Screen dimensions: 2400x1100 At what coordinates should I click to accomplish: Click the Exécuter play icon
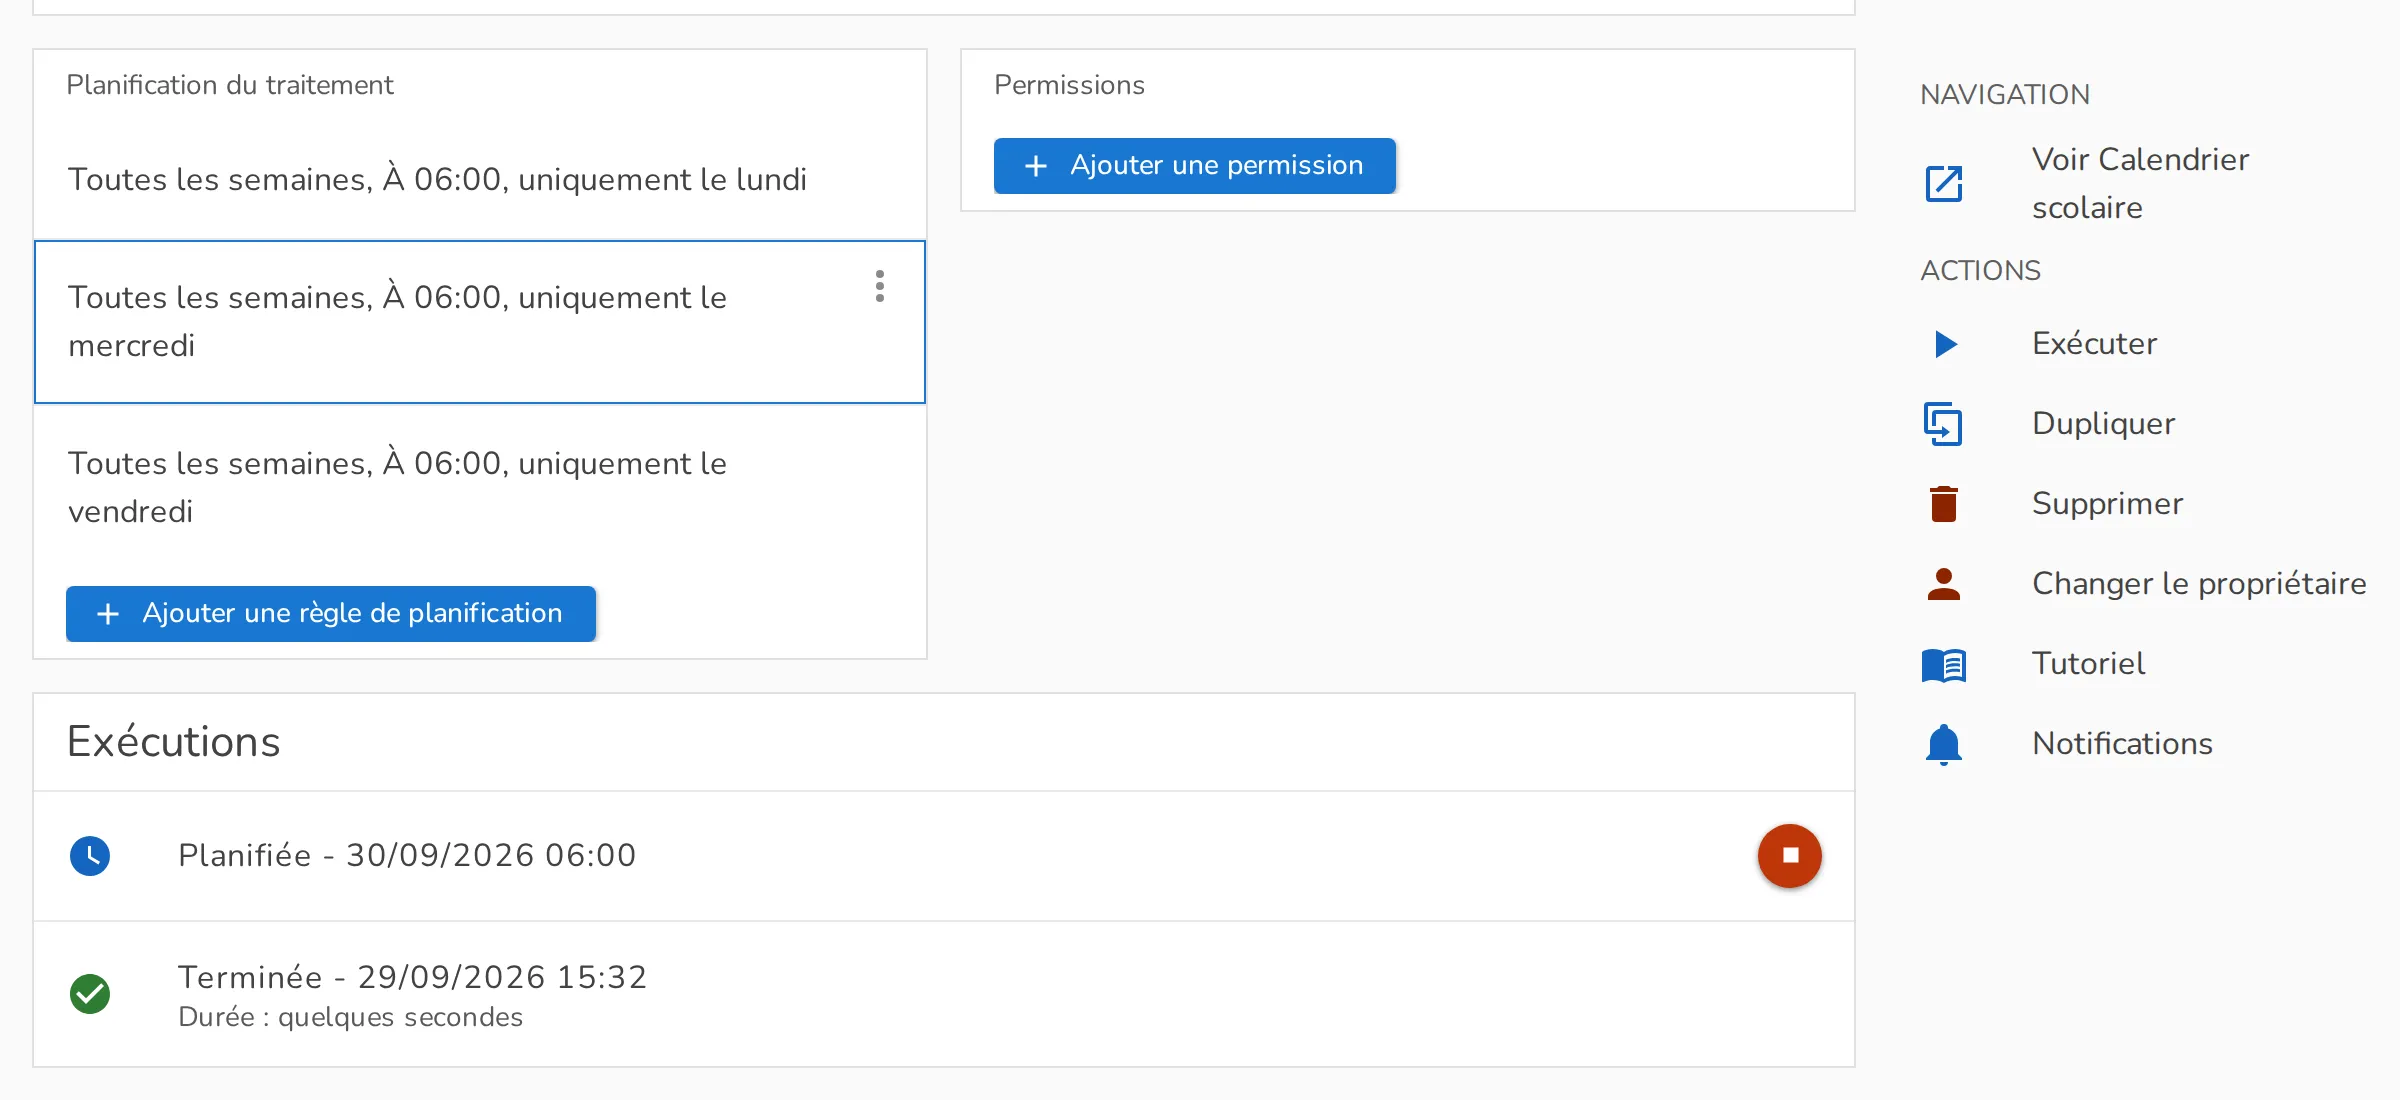point(1945,344)
